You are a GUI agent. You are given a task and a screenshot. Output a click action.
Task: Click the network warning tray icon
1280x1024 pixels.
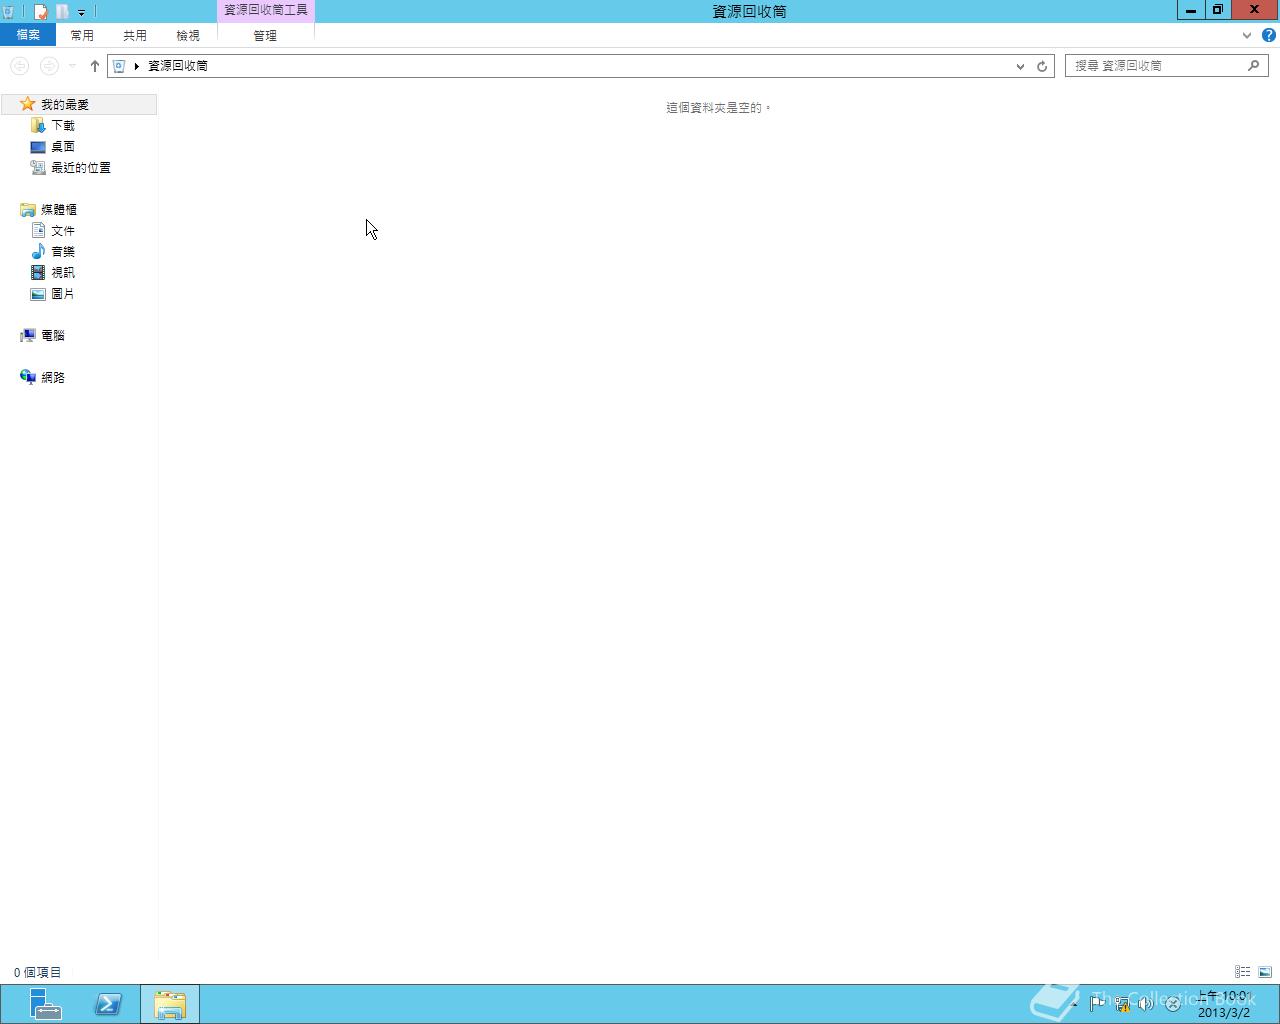1122,1004
